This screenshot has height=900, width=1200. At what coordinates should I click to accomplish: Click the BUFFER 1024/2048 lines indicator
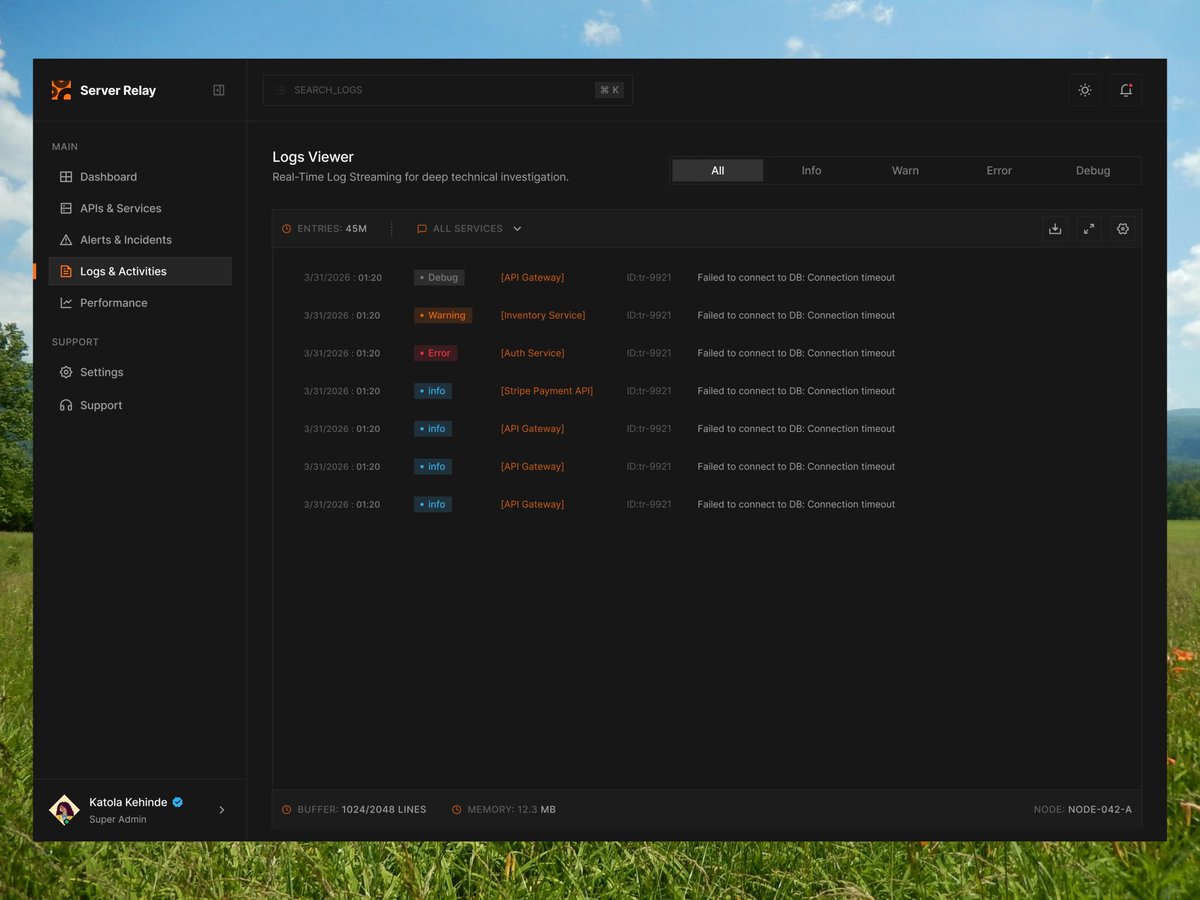(355, 809)
